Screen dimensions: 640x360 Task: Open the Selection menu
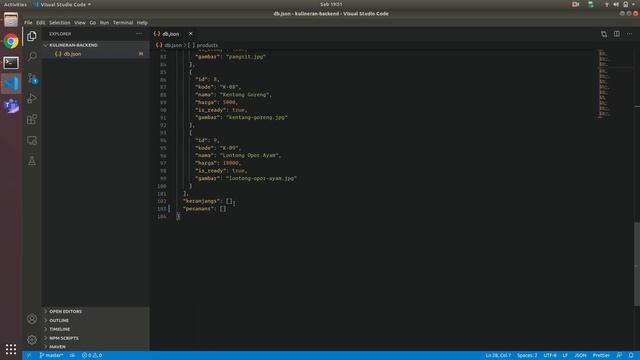pos(60,22)
